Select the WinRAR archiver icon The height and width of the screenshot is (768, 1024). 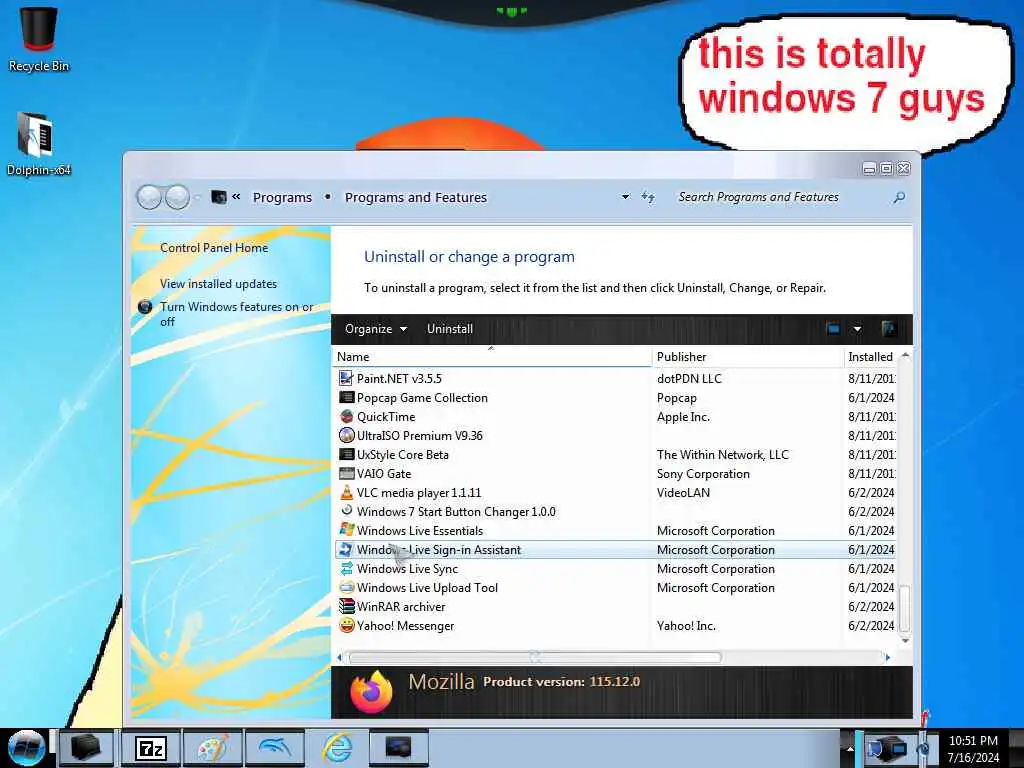[x=346, y=606]
